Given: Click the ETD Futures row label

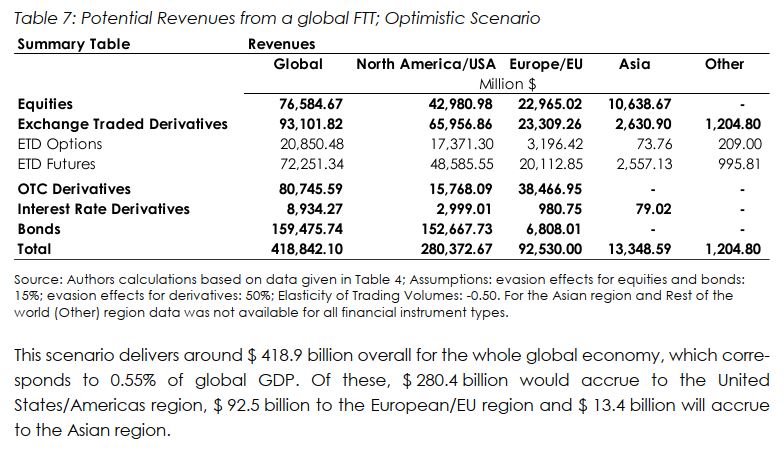Looking at the screenshot, I should click(60, 164).
